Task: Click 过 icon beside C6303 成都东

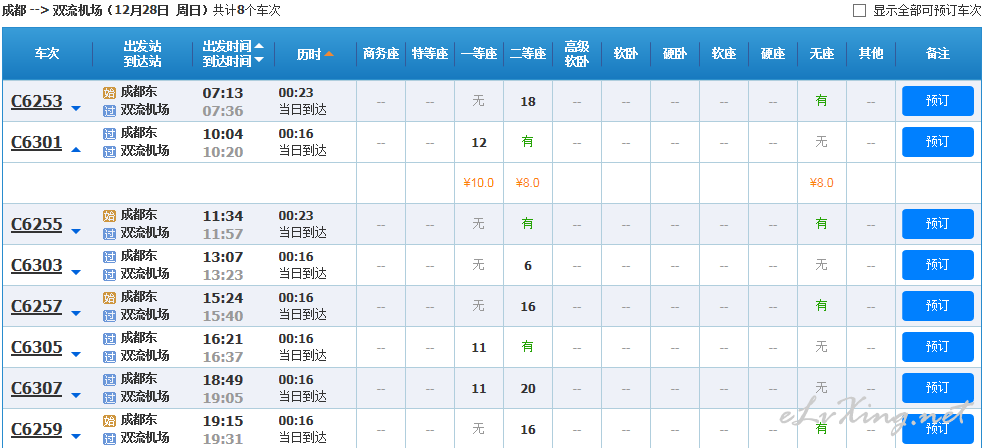Action: [x=109, y=257]
